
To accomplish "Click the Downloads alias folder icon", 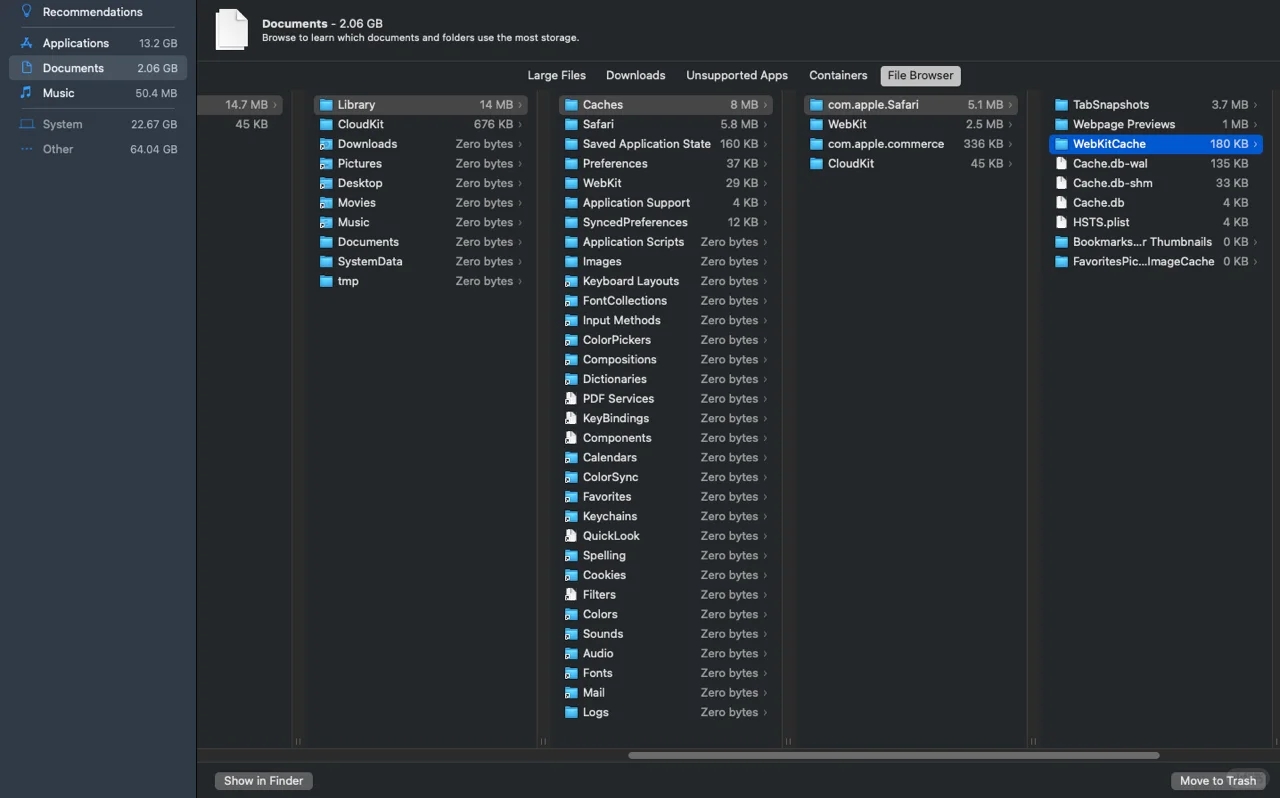I will (x=326, y=144).
